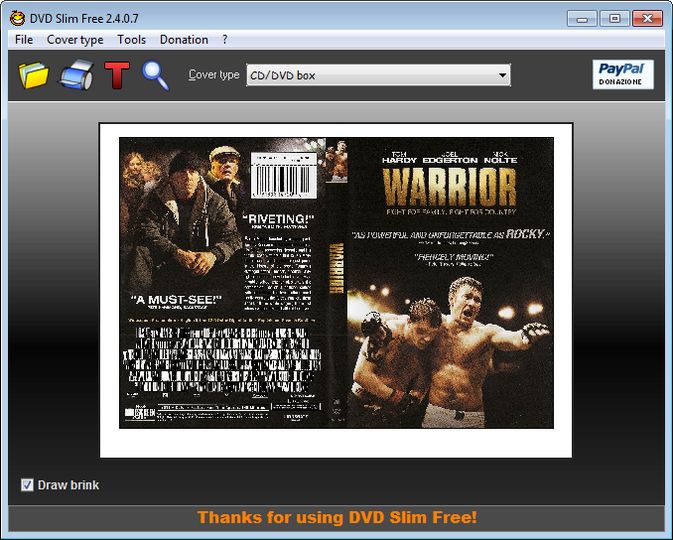The height and width of the screenshot is (540, 673).
Task: Select the Warrior DVD cover preview
Action: pyautogui.click(x=336, y=282)
